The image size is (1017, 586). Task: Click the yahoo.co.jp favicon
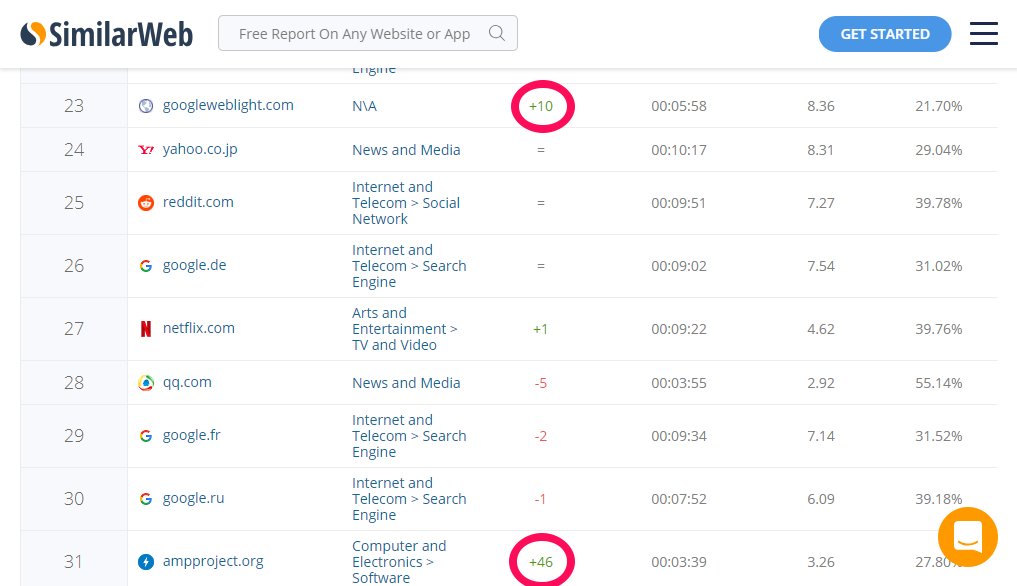pos(146,150)
